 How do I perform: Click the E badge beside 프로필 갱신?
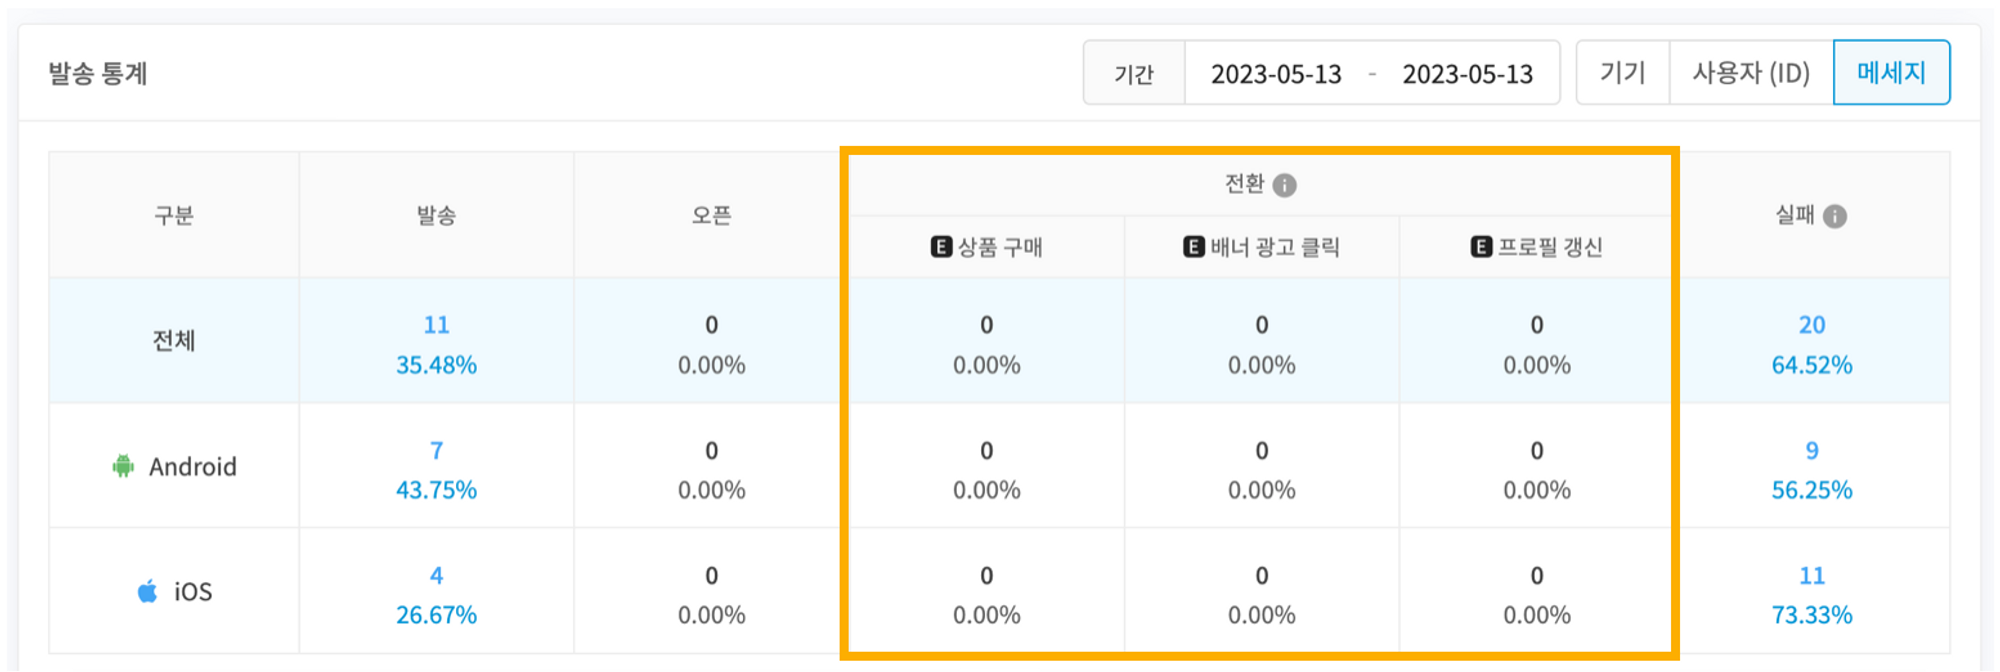tap(1481, 247)
